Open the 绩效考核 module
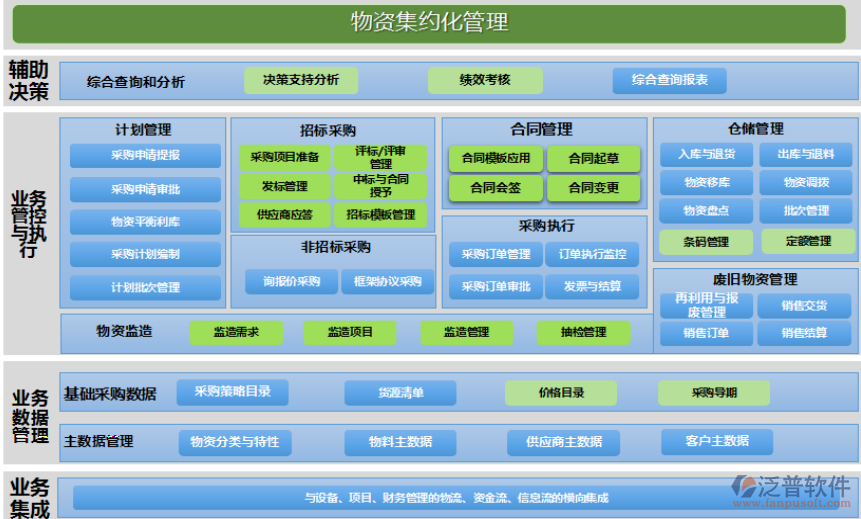Image resolution: width=861 pixels, height=519 pixels. tap(485, 80)
